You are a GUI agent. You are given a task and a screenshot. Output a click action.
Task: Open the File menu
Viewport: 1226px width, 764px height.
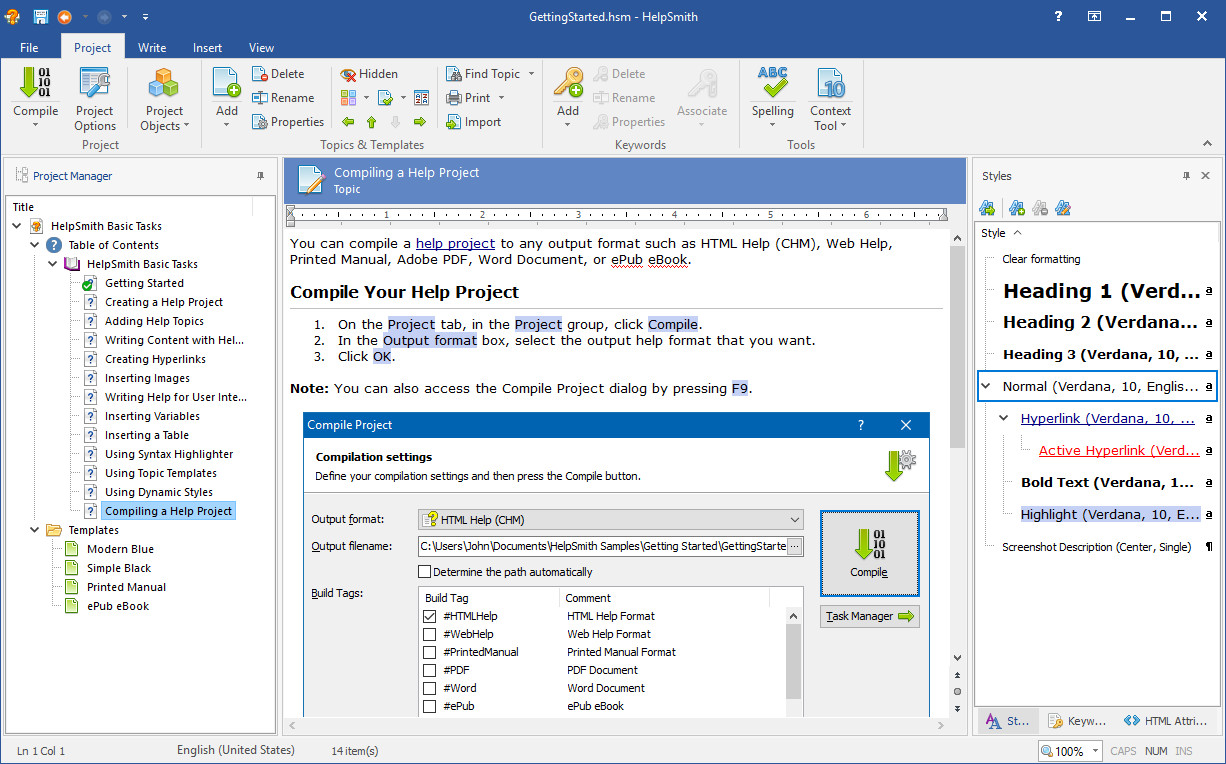(x=29, y=47)
